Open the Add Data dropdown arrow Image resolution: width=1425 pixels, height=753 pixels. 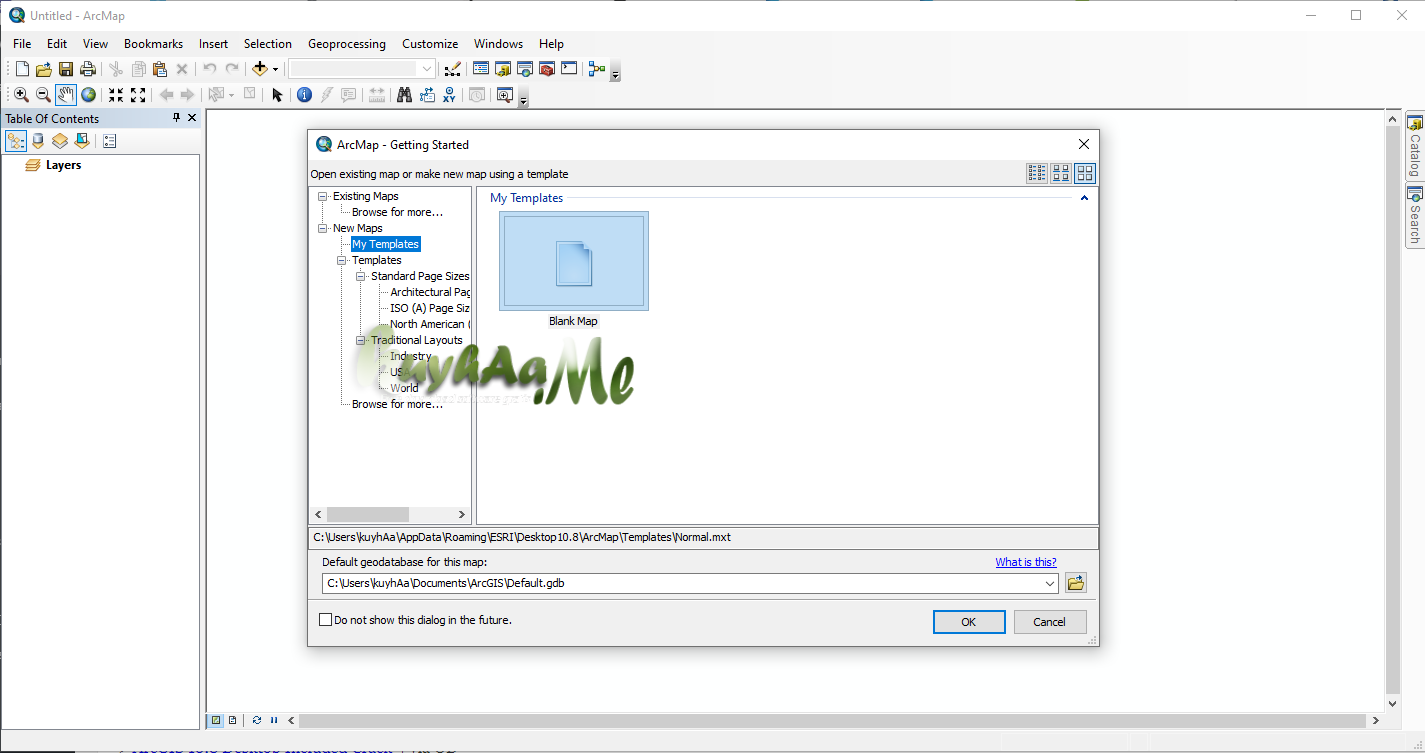click(x=275, y=69)
